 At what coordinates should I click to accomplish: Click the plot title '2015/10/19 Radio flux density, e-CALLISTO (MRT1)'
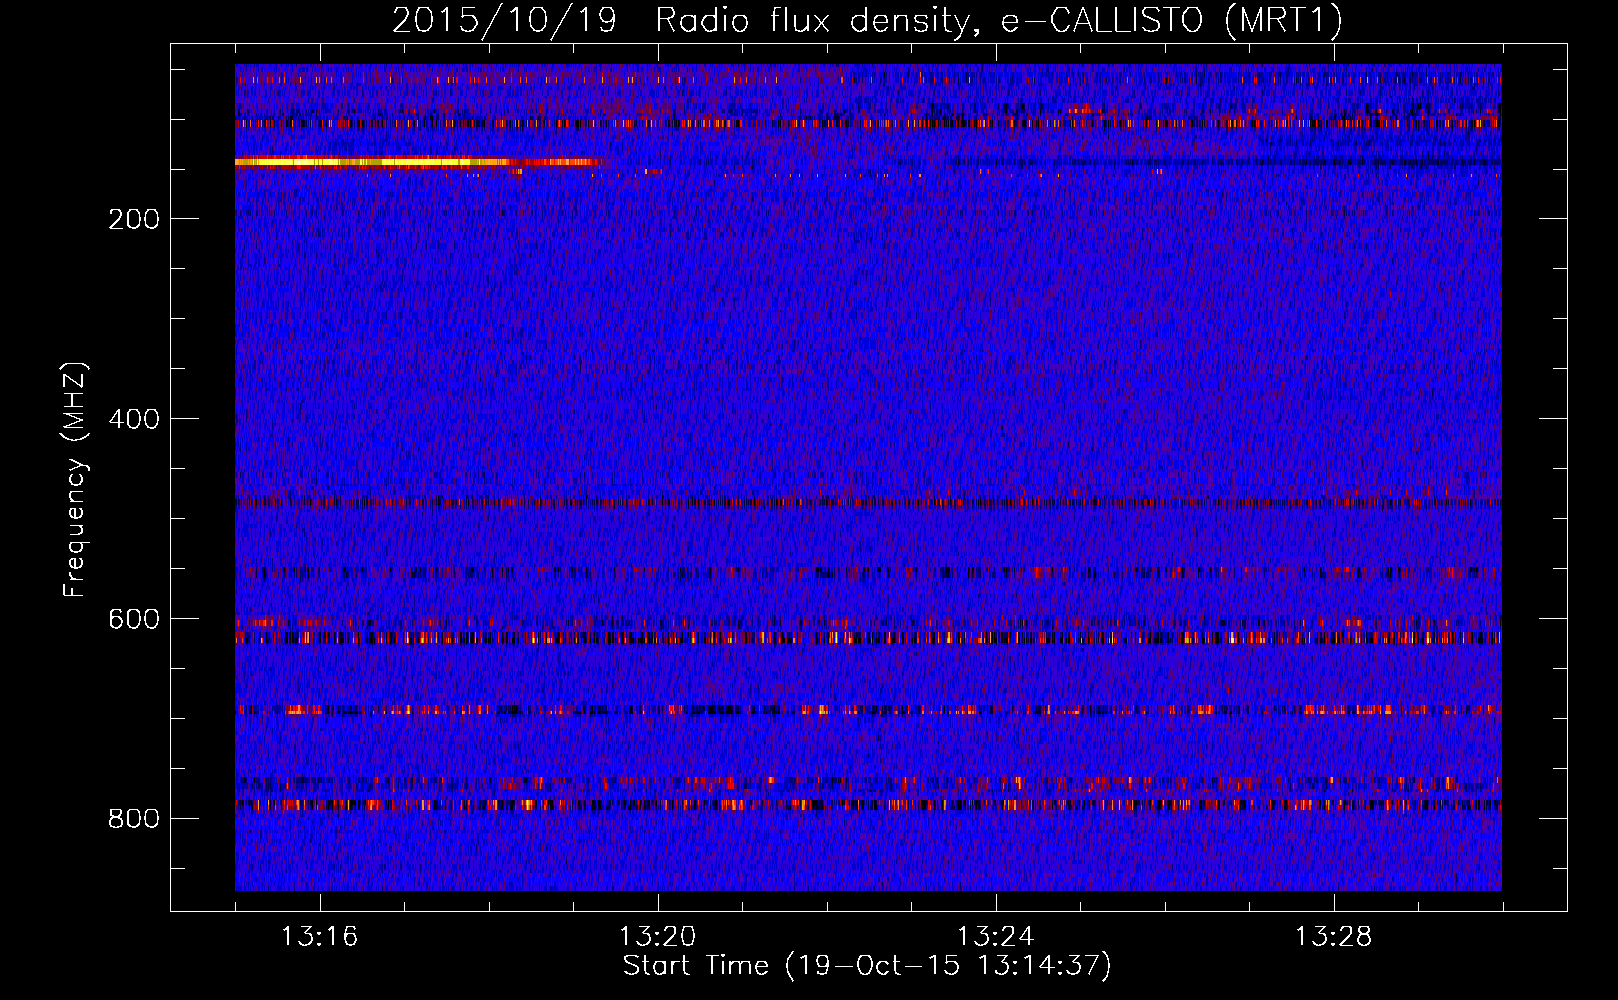point(867,20)
